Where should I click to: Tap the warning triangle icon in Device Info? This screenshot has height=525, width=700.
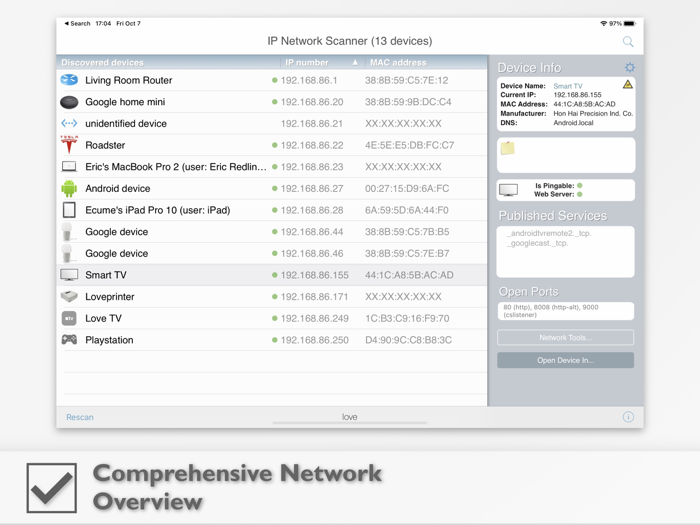pos(628,84)
